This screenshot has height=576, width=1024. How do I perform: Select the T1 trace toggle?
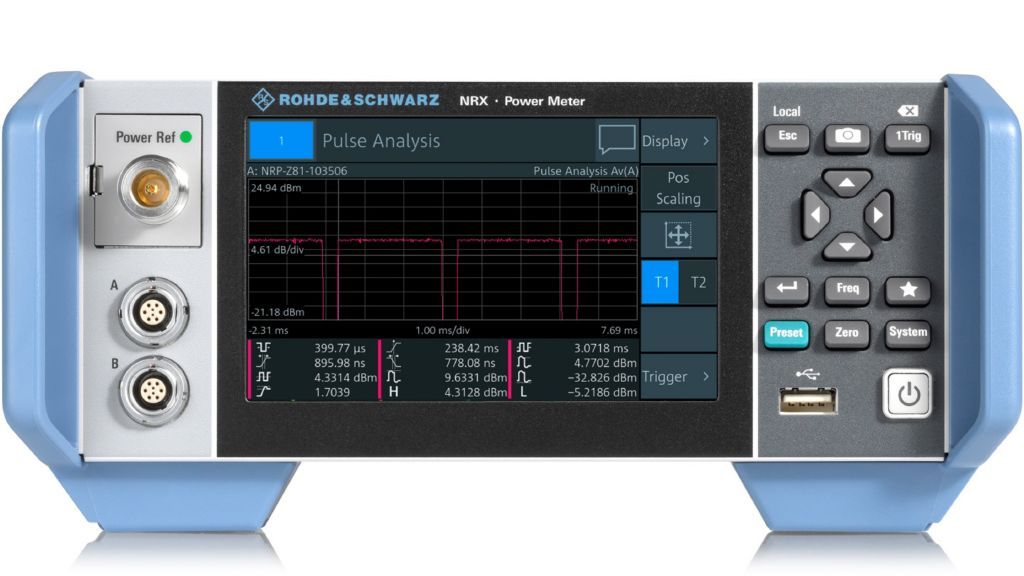660,282
